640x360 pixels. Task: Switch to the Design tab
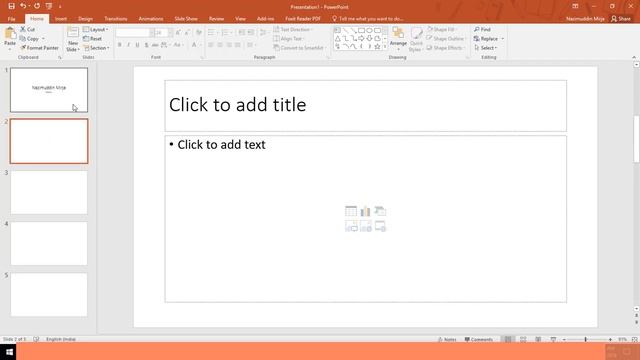pos(85,19)
